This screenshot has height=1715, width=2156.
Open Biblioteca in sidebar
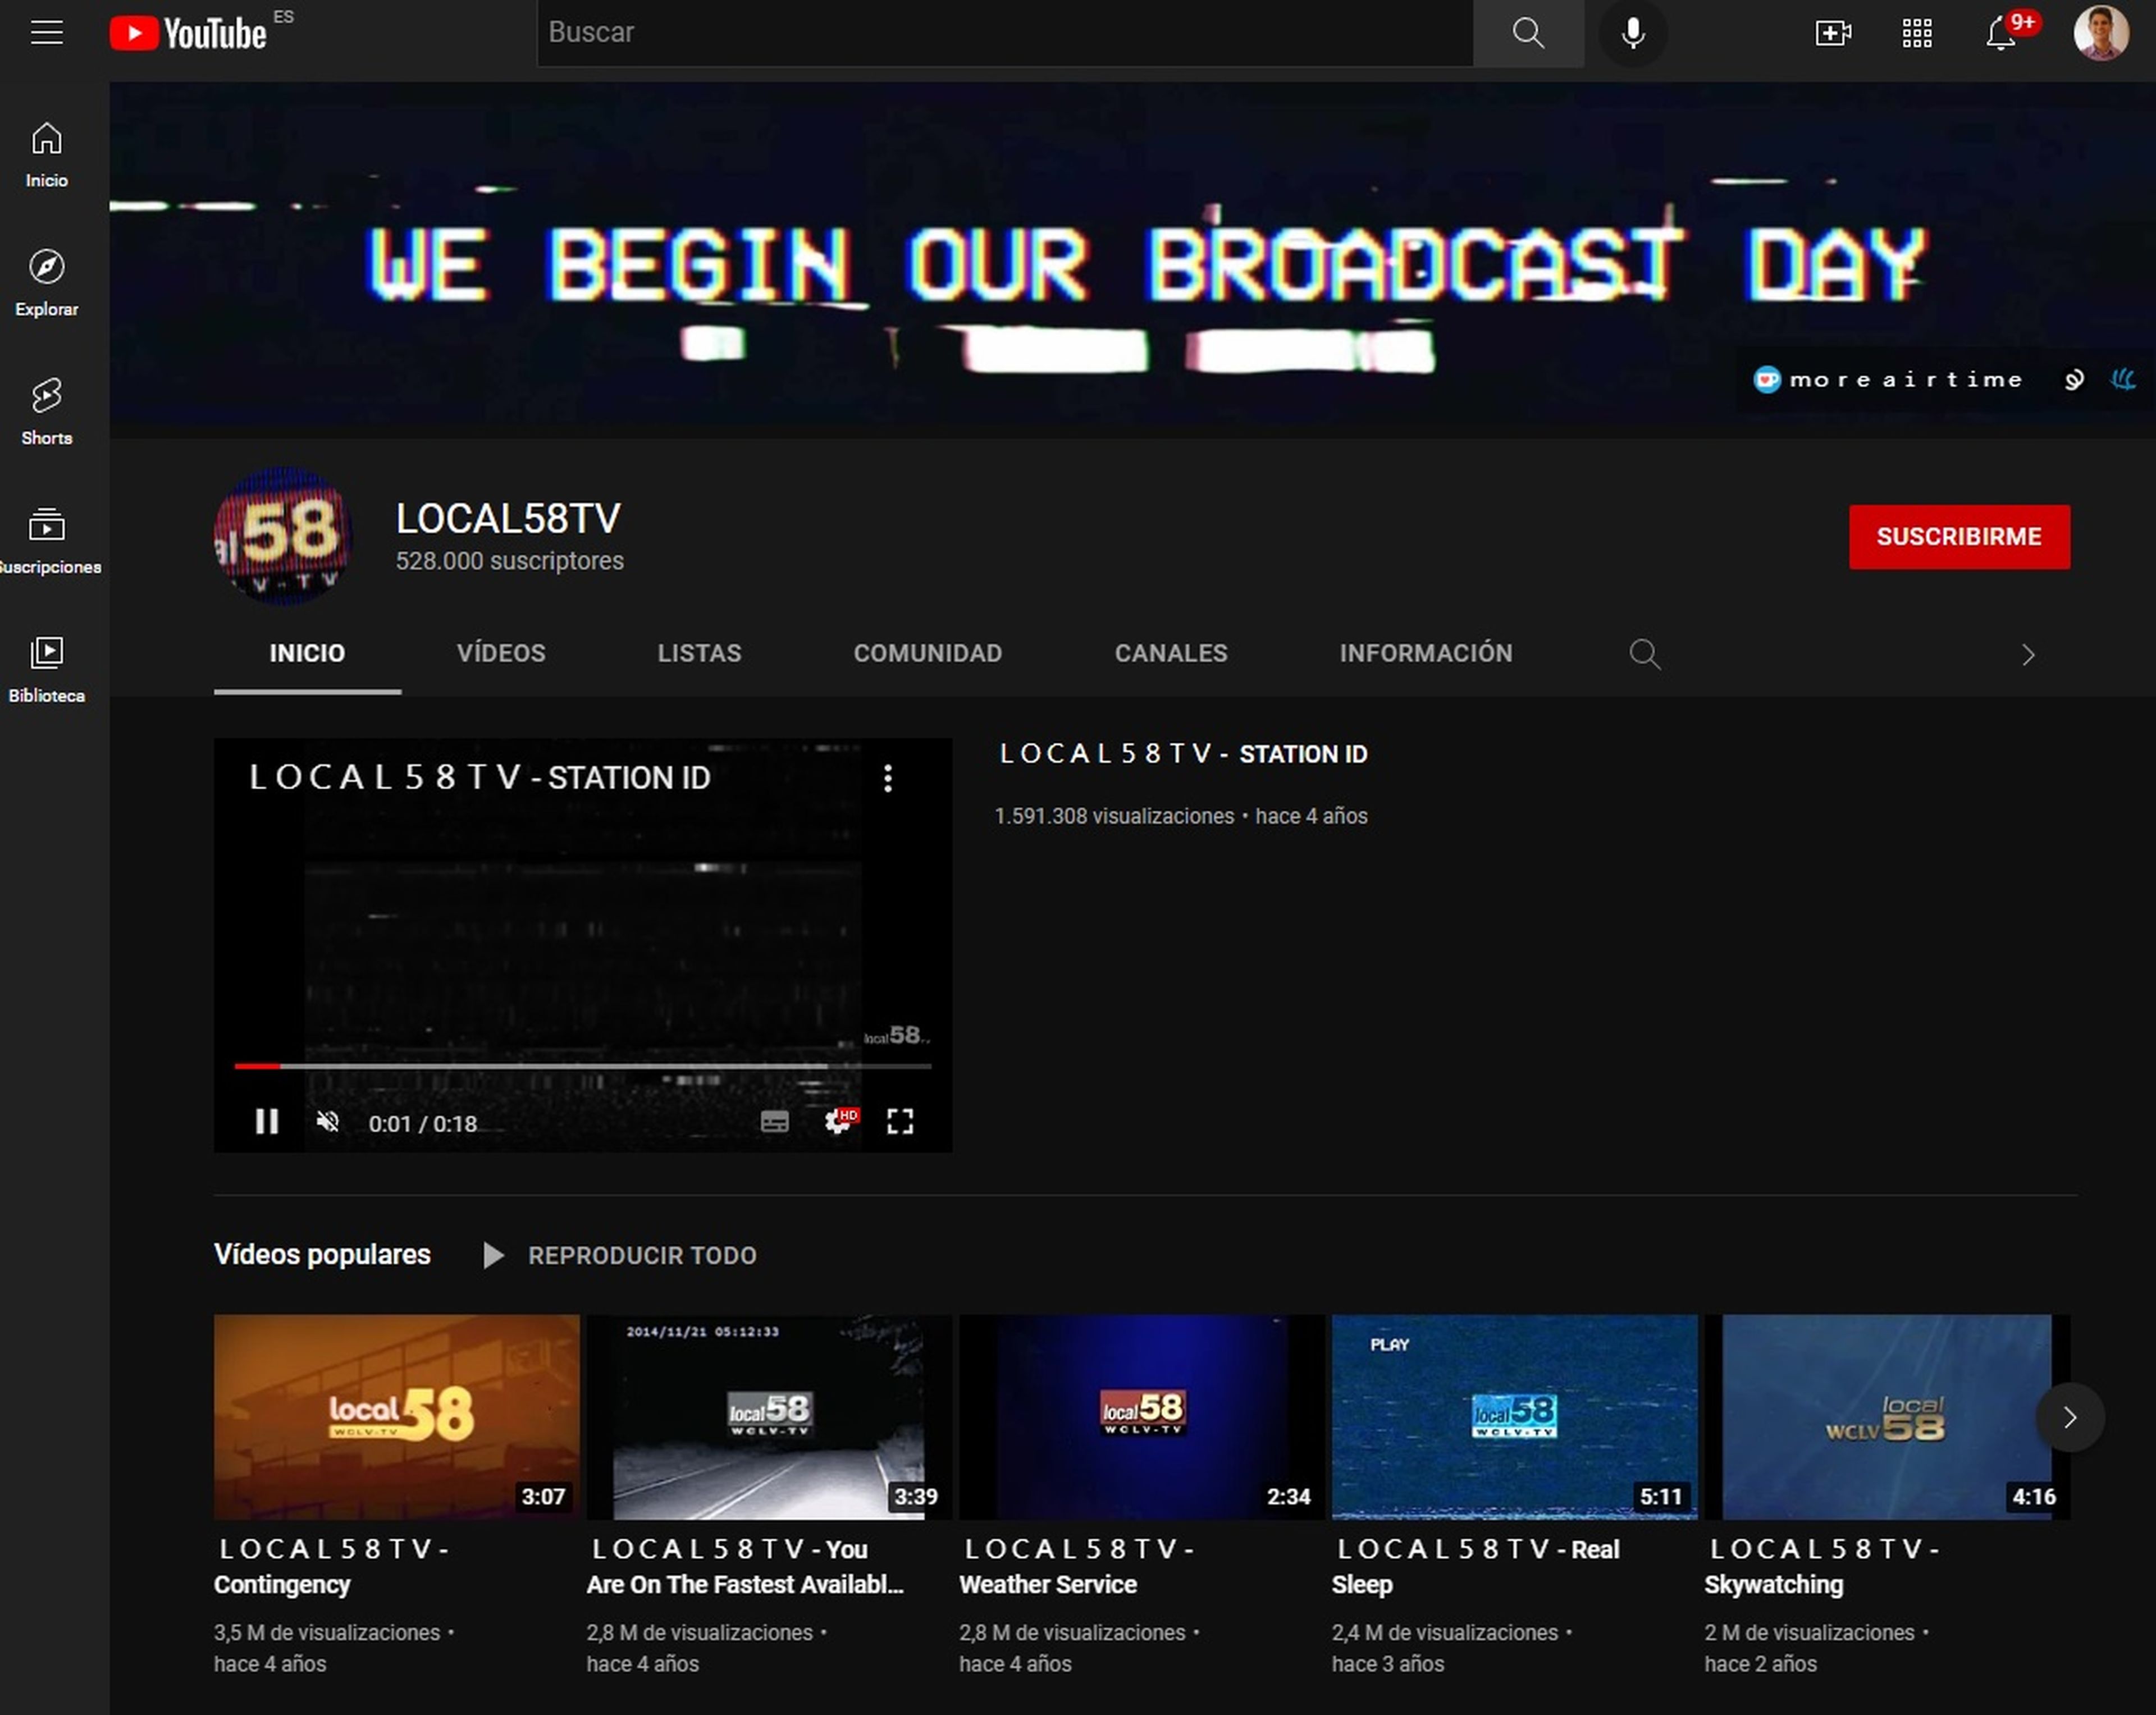[46, 670]
